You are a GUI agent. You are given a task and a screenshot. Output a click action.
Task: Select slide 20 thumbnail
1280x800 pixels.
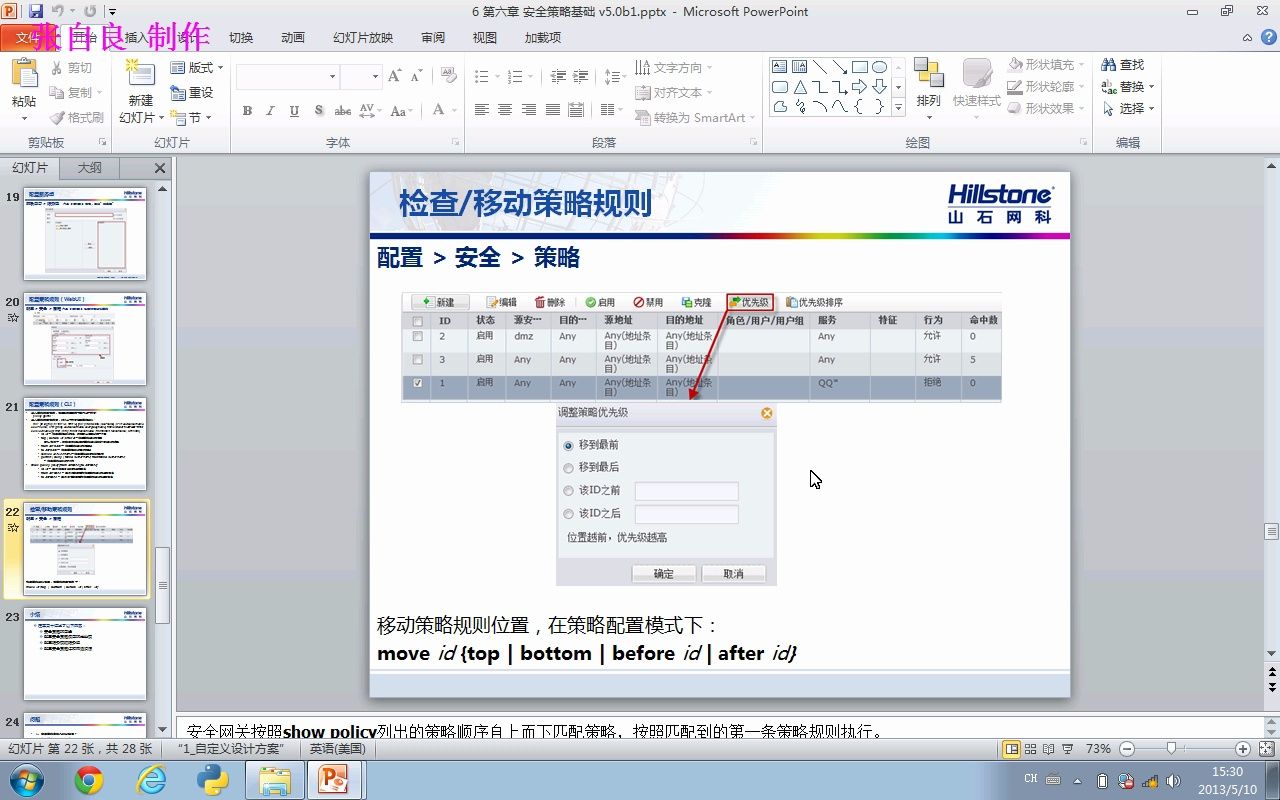coord(85,339)
